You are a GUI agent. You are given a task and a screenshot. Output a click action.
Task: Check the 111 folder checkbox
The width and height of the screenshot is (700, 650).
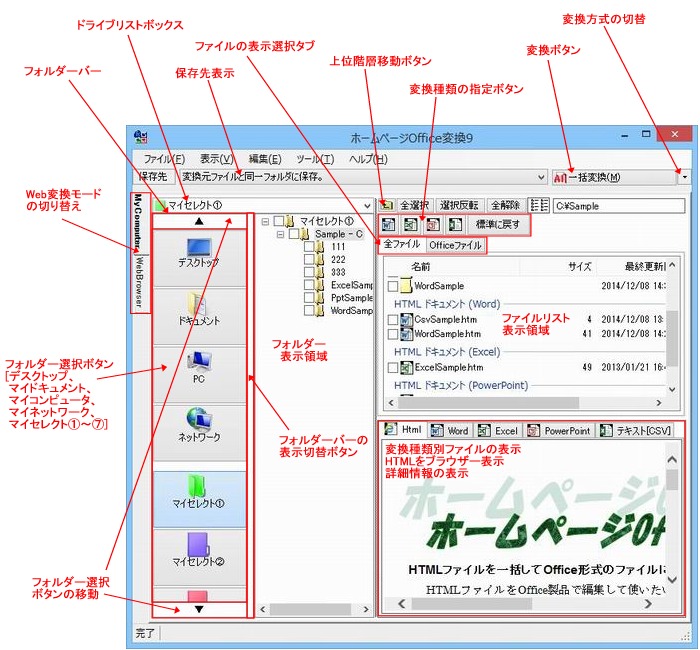click(x=309, y=246)
